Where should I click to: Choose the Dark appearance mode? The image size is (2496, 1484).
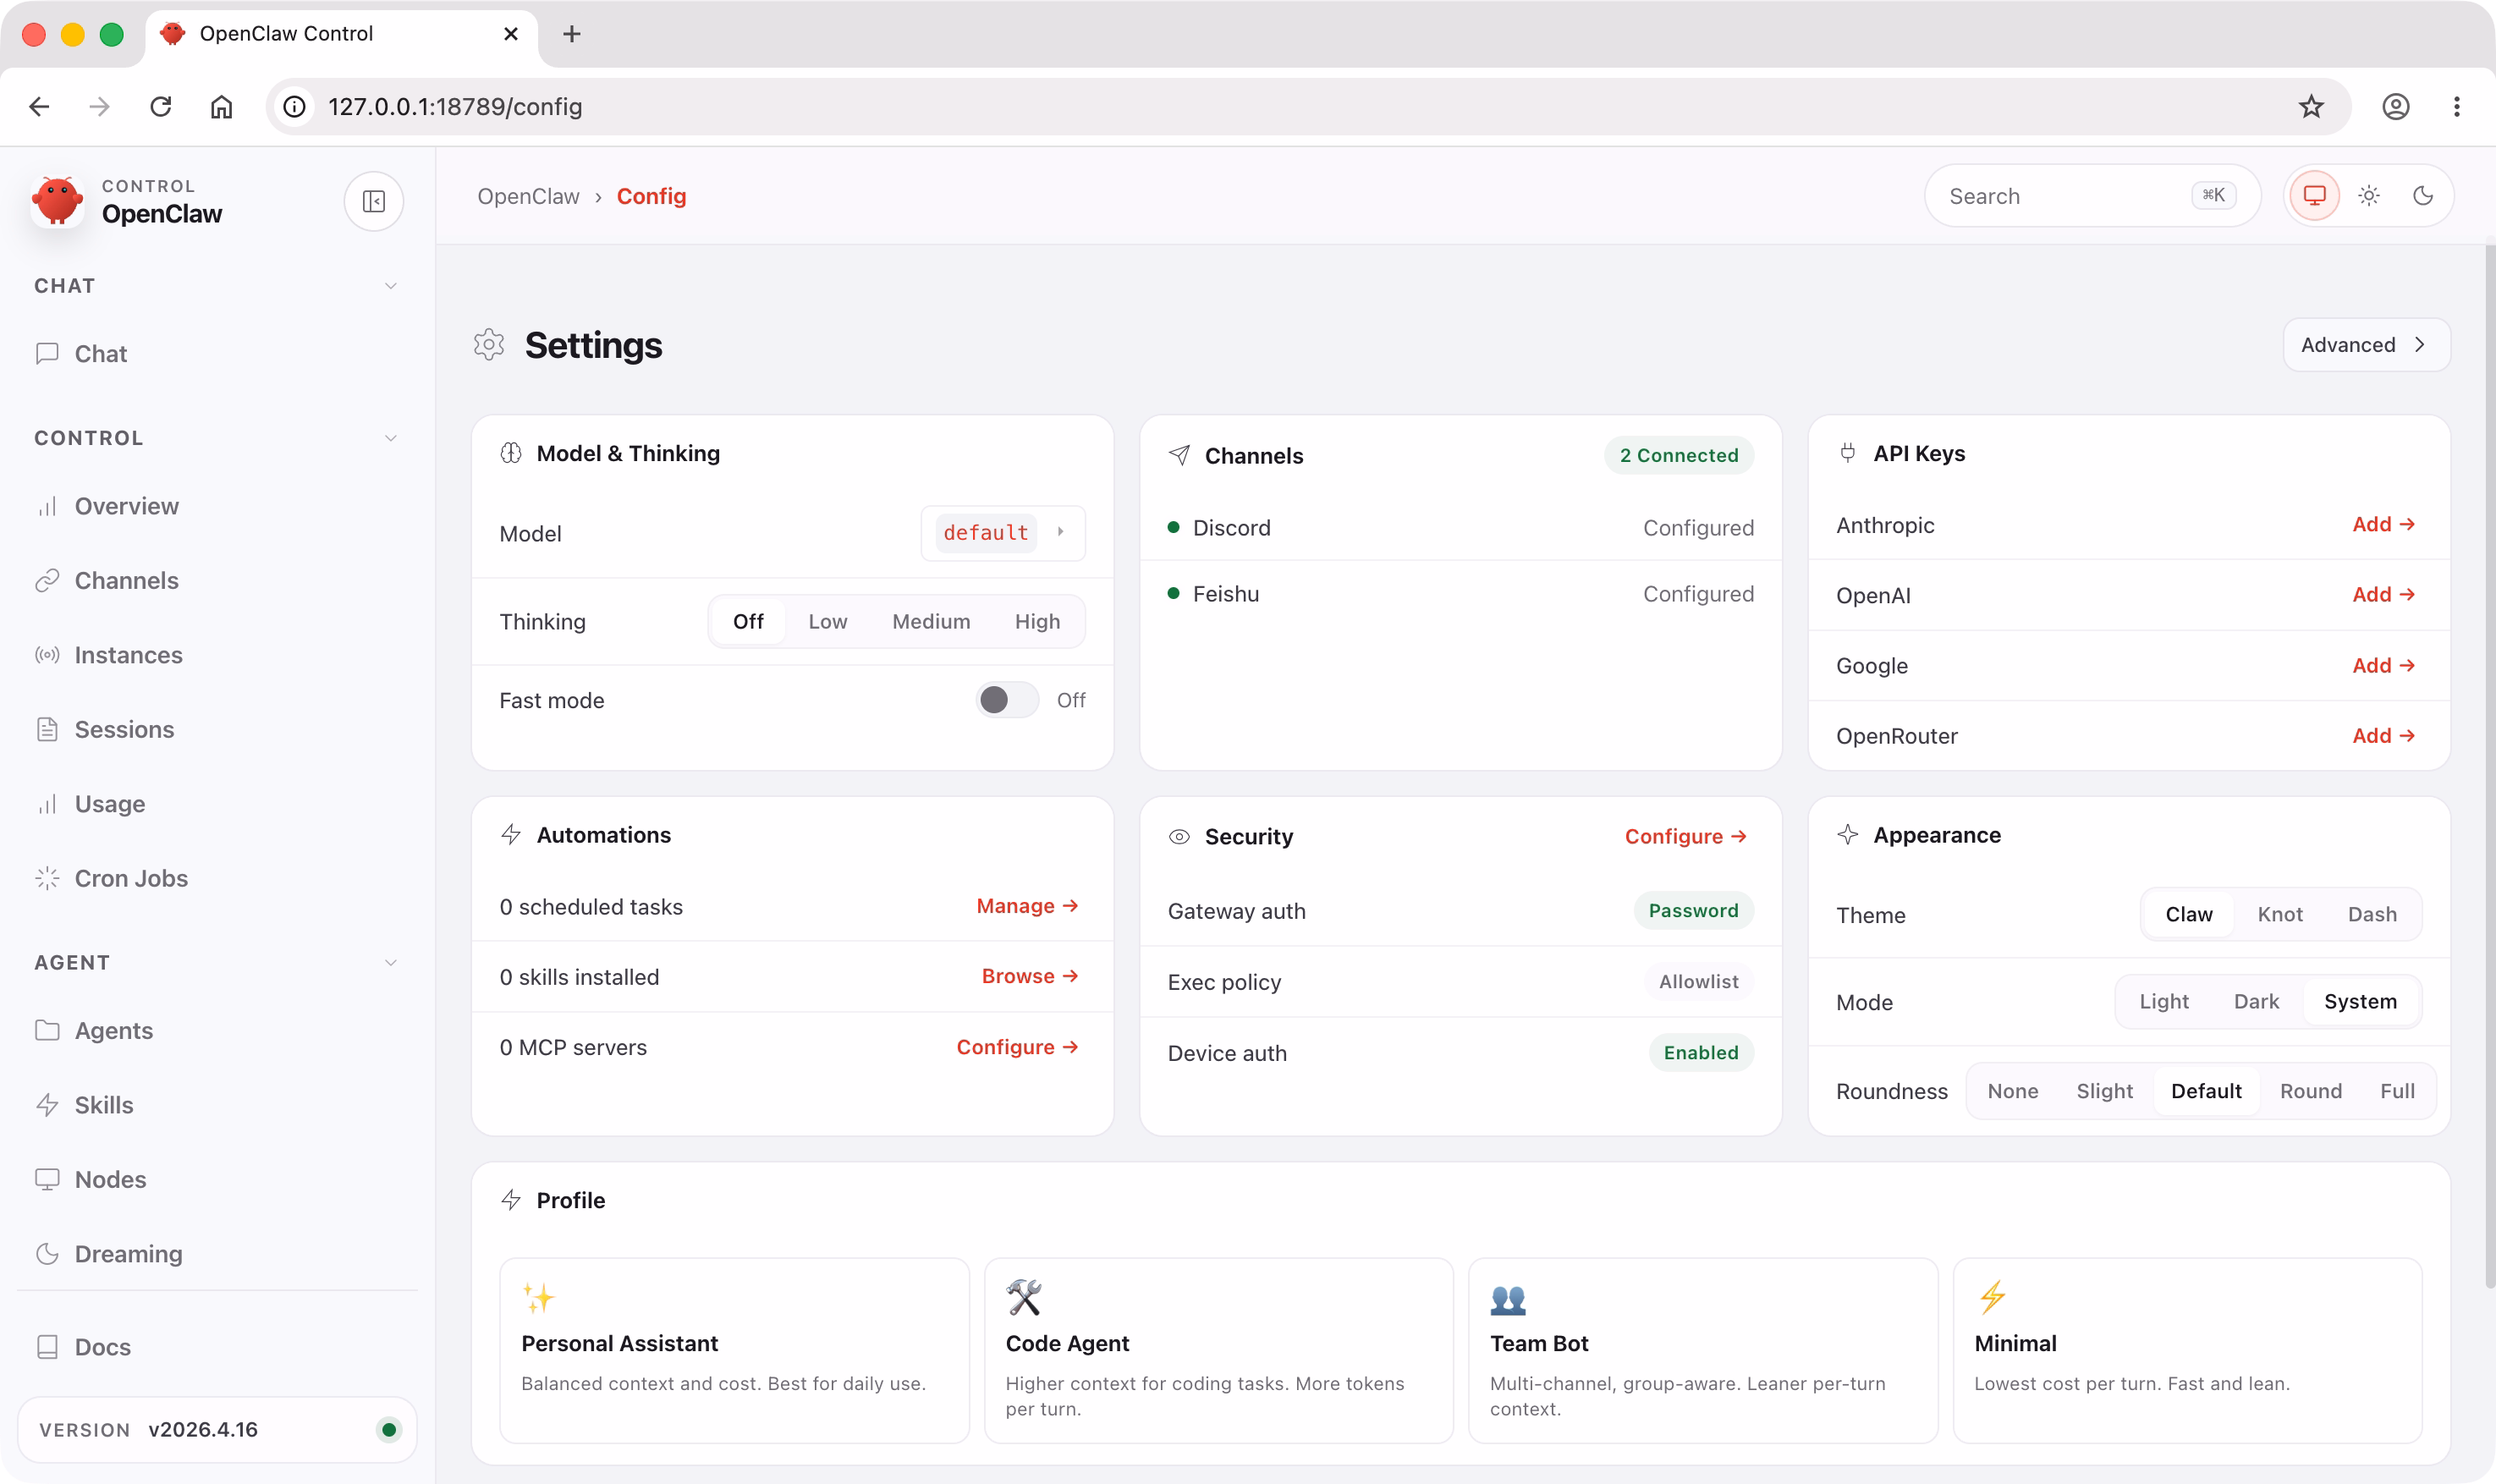tap(2255, 1002)
